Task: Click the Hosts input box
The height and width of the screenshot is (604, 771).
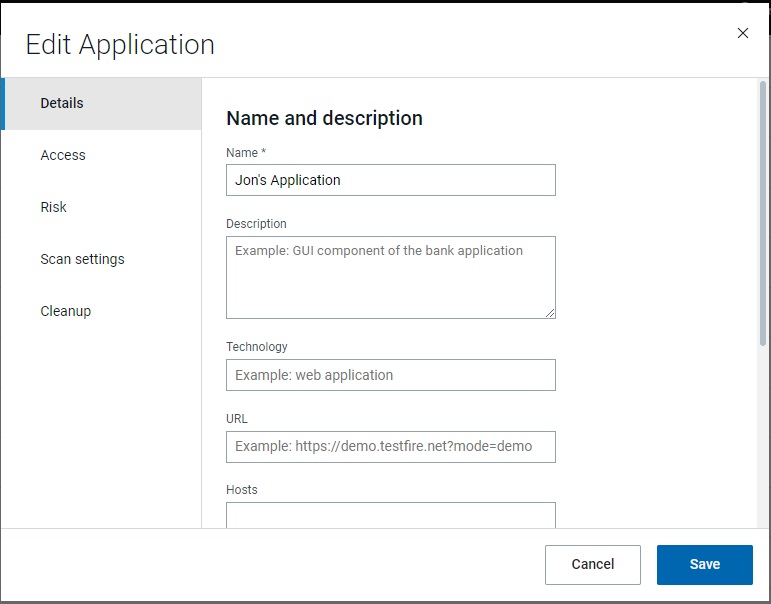Action: click(x=390, y=515)
